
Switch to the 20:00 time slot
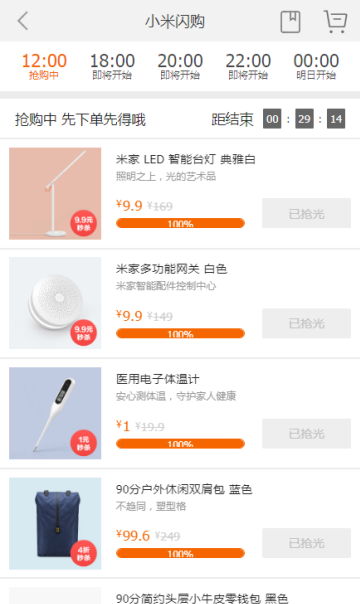pos(180,66)
